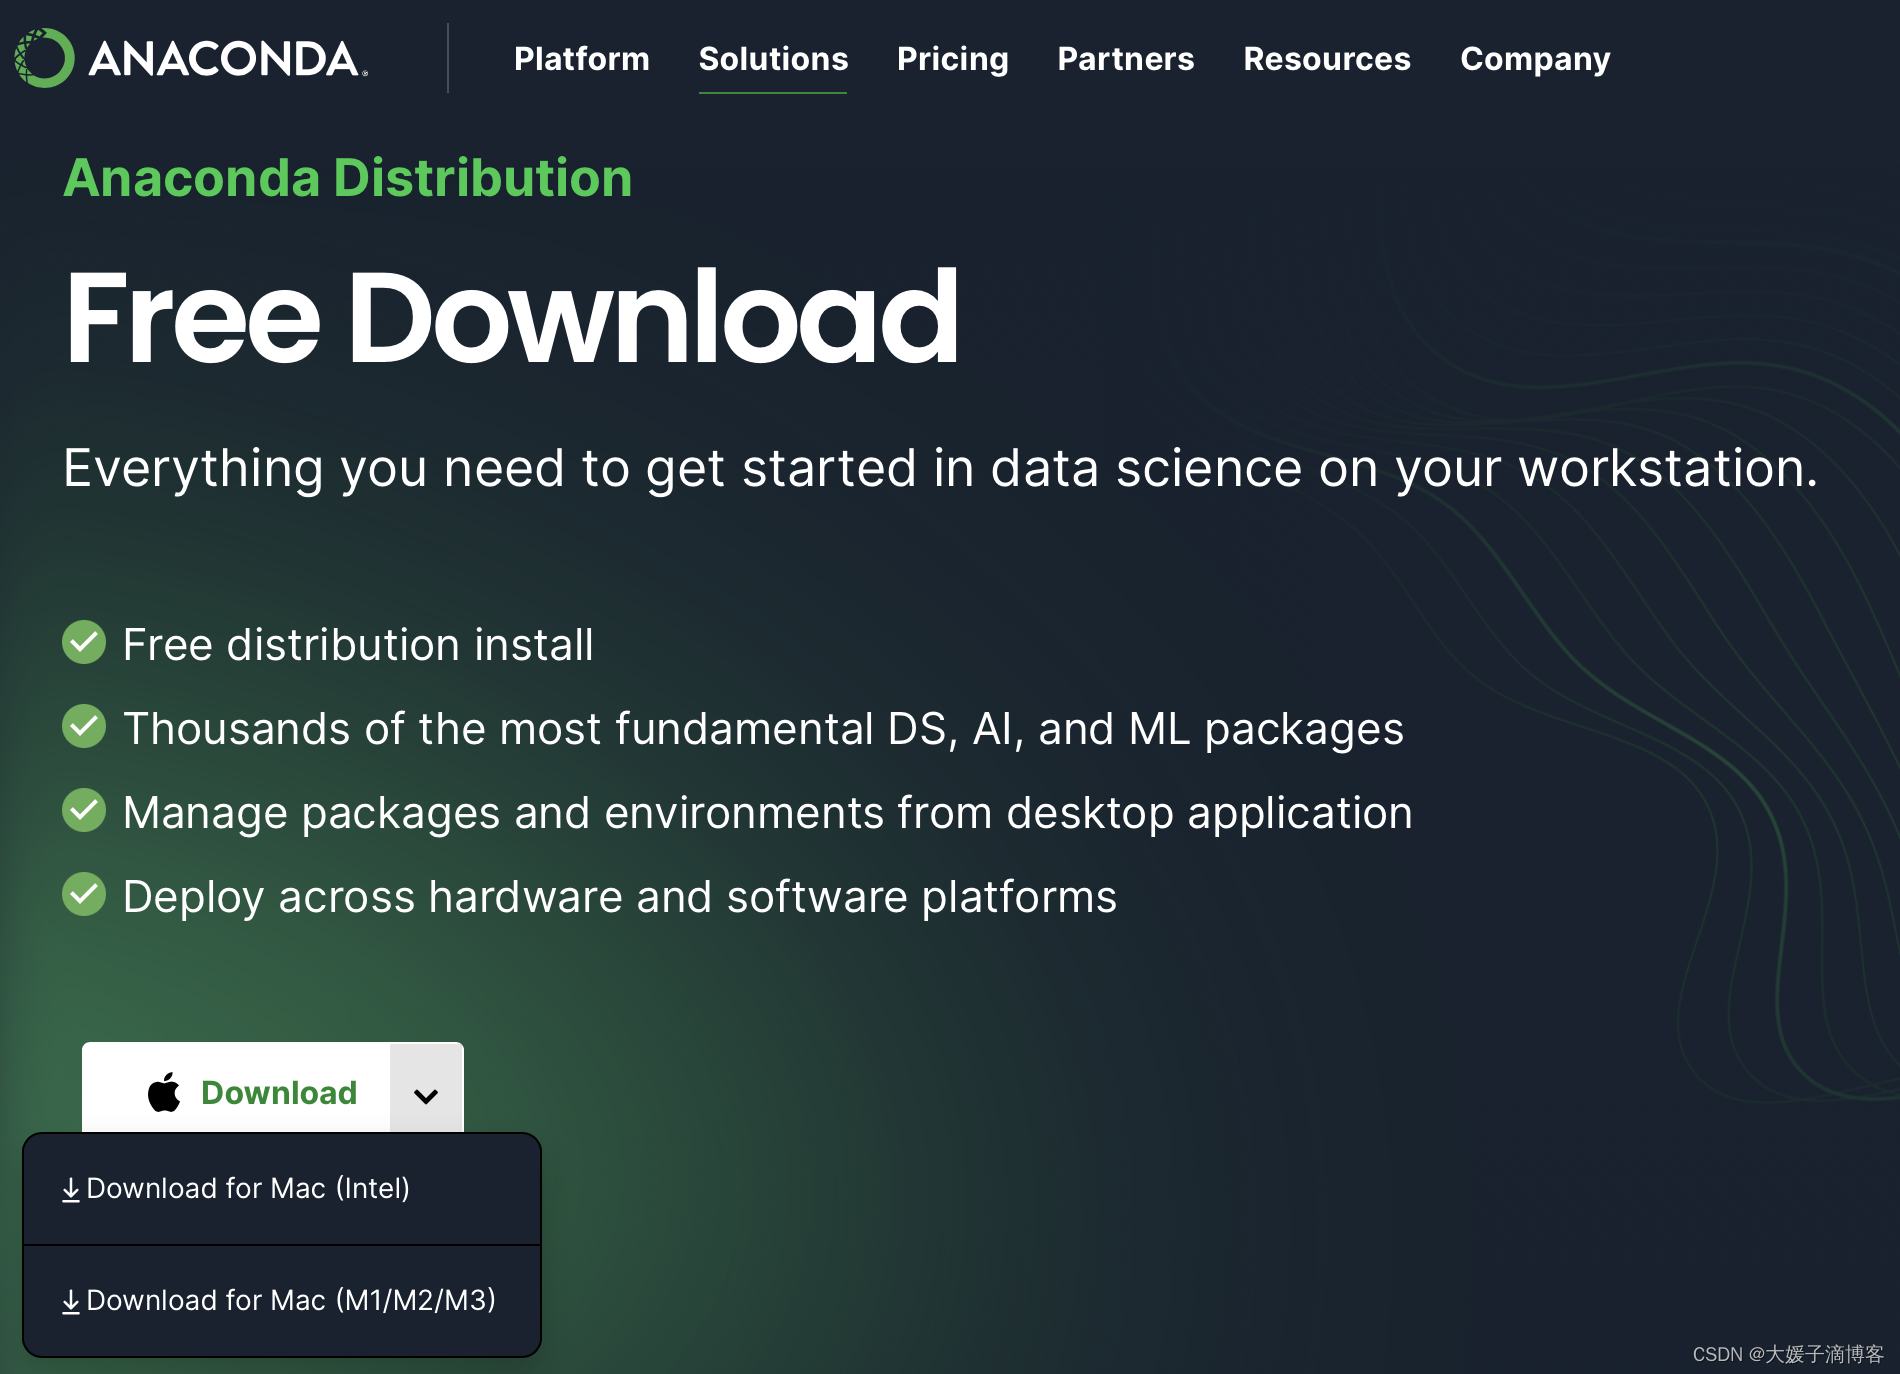This screenshot has height=1374, width=1900.
Task: Click the Anaconda logo in the header
Action: click(191, 58)
